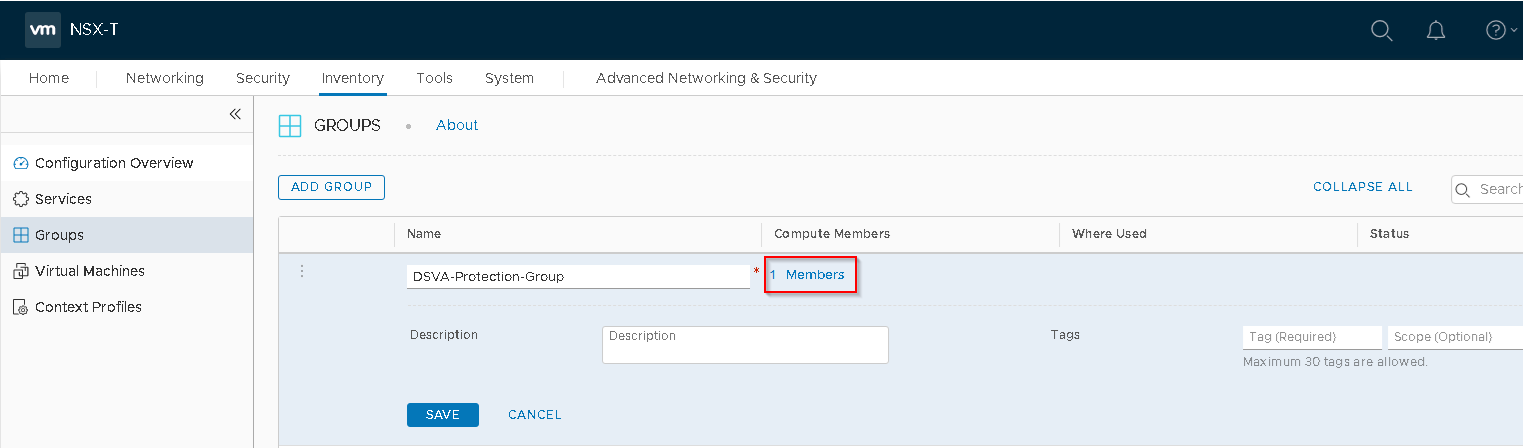The height and width of the screenshot is (448, 1523).
Task: Click the search magnifier icon in header
Action: [x=1381, y=30]
